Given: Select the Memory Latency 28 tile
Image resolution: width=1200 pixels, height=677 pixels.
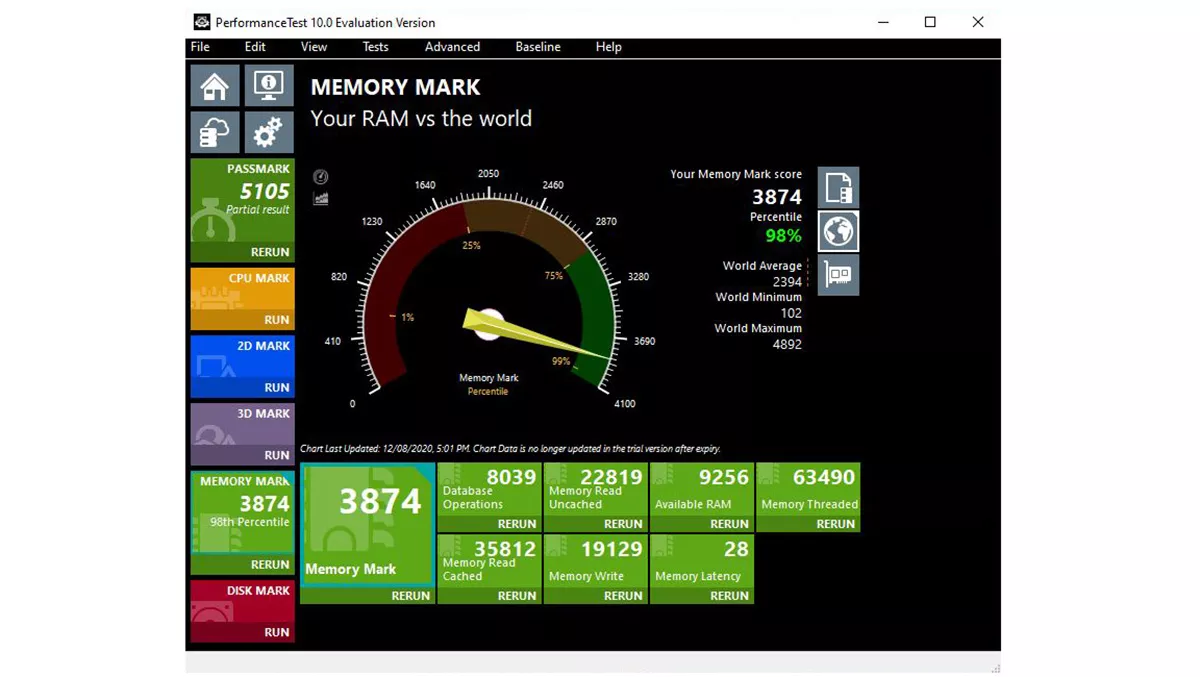Looking at the screenshot, I should click(x=702, y=561).
